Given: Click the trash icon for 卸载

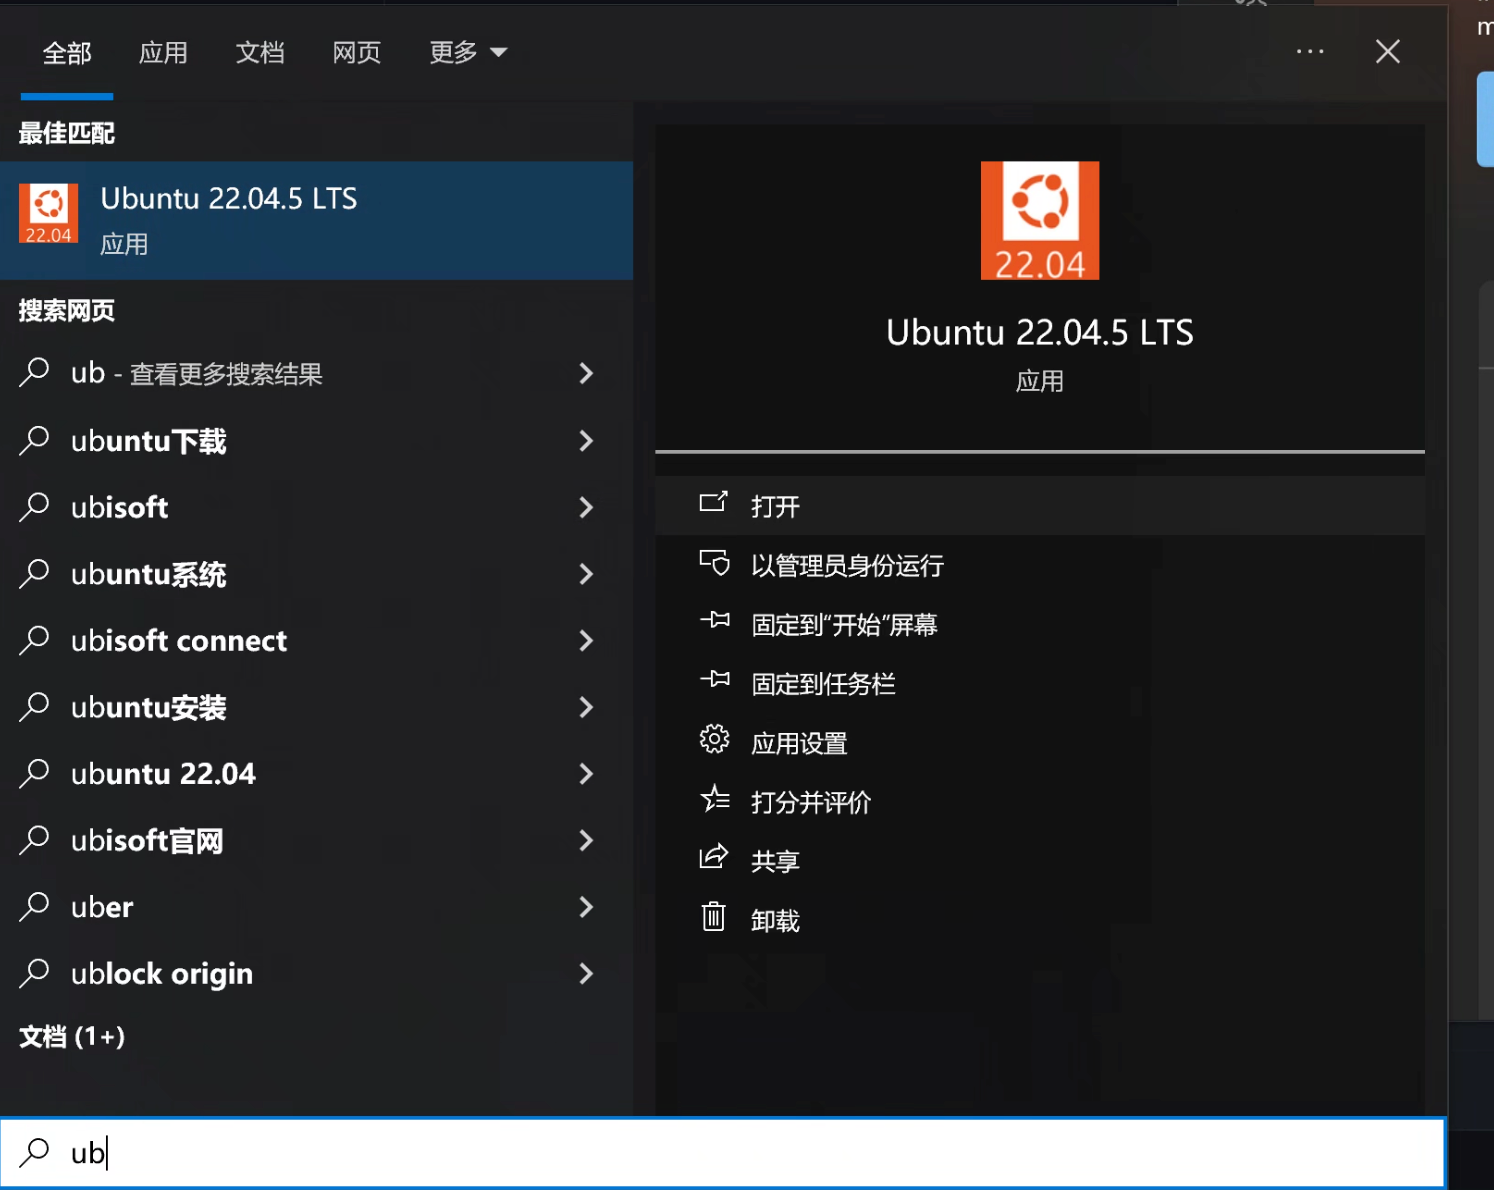Looking at the screenshot, I should [714, 917].
